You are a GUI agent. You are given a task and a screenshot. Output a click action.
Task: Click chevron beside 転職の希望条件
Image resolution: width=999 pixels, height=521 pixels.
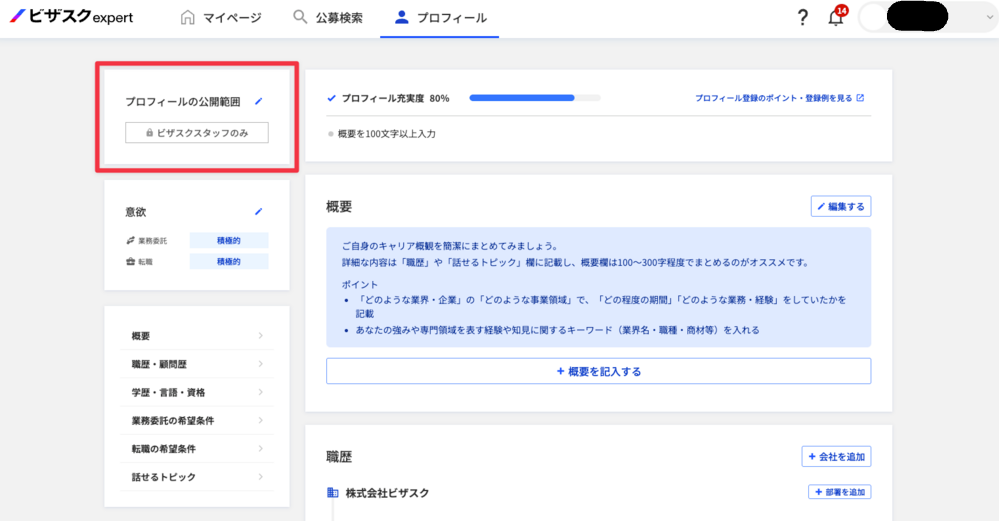click(261, 448)
